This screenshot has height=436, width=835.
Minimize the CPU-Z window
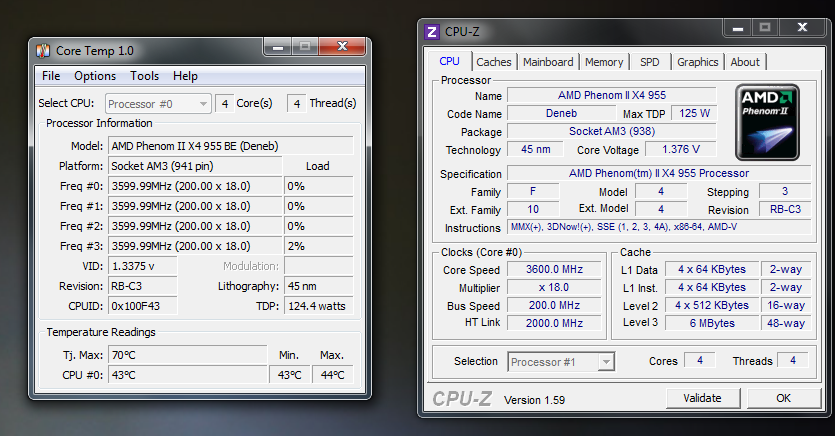pos(738,28)
